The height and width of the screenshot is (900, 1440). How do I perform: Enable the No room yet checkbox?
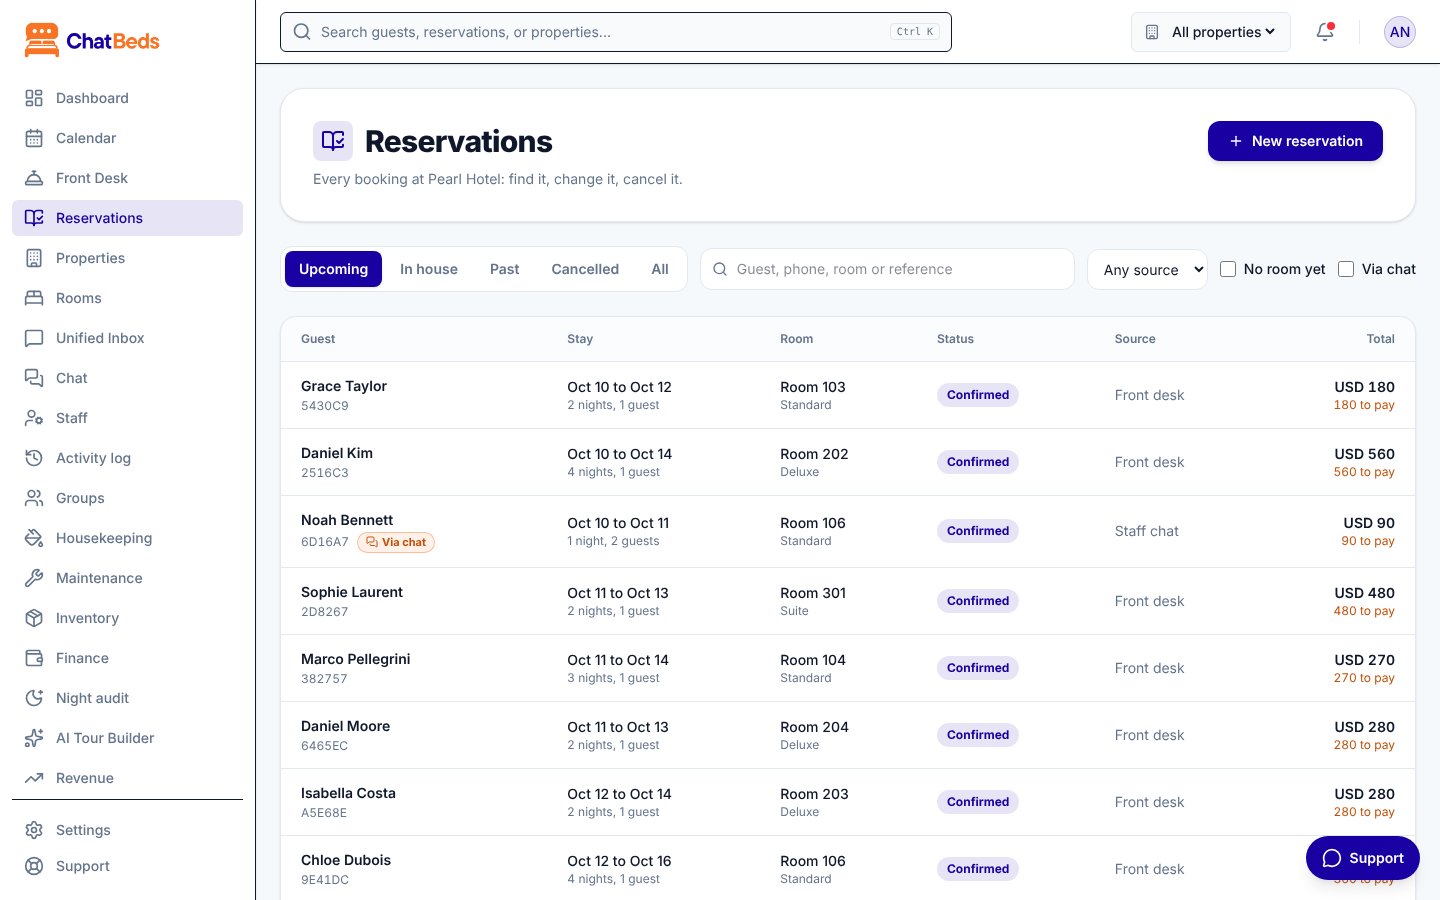pyautogui.click(x=1228, y=269)
